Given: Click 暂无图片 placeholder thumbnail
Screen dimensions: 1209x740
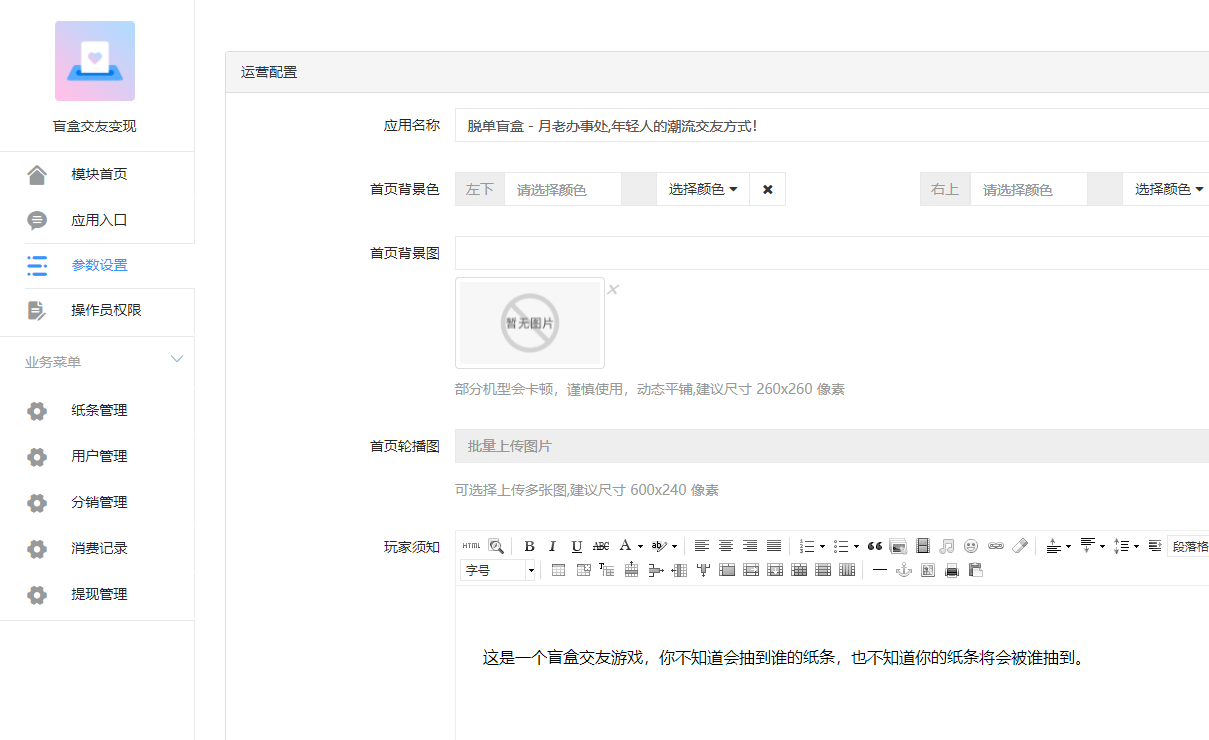Looking at the screenshot, I should tap(530, 323).
